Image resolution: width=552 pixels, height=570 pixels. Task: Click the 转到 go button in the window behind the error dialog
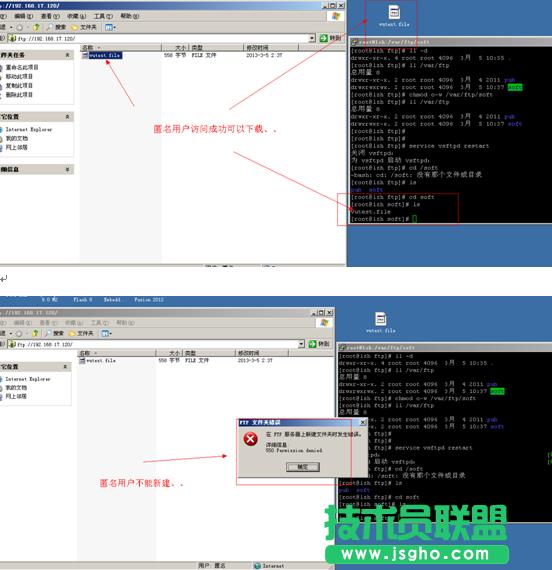click(319, 344)
